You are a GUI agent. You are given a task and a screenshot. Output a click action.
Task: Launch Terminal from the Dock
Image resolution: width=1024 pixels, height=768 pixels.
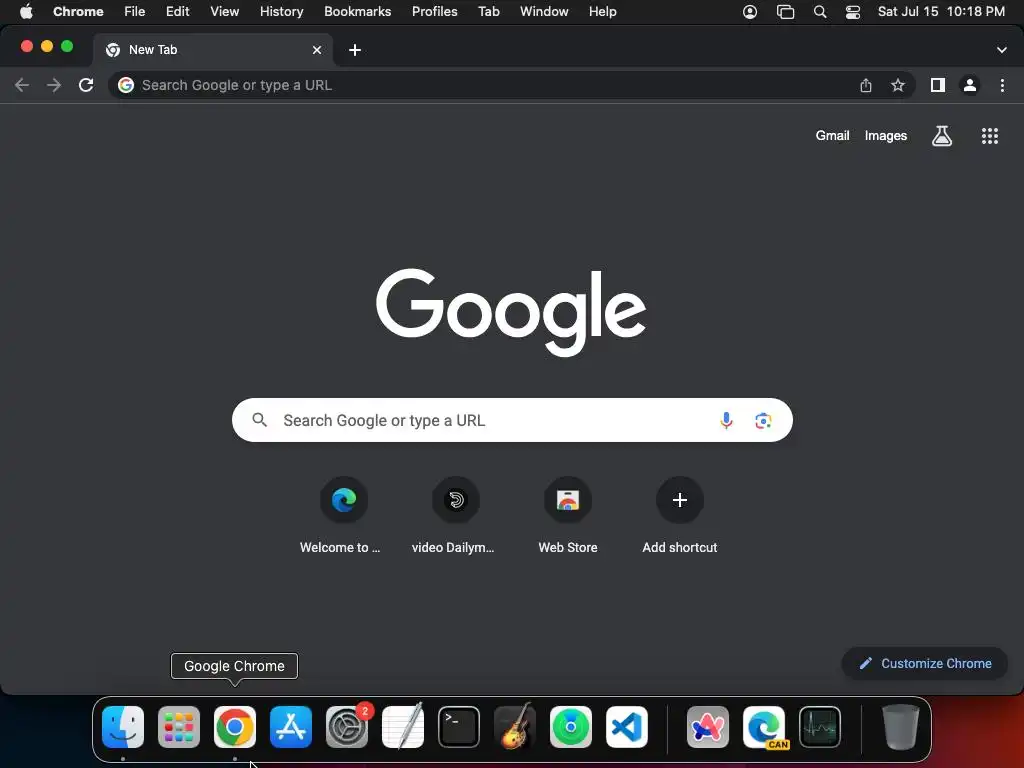pos(458,727)
